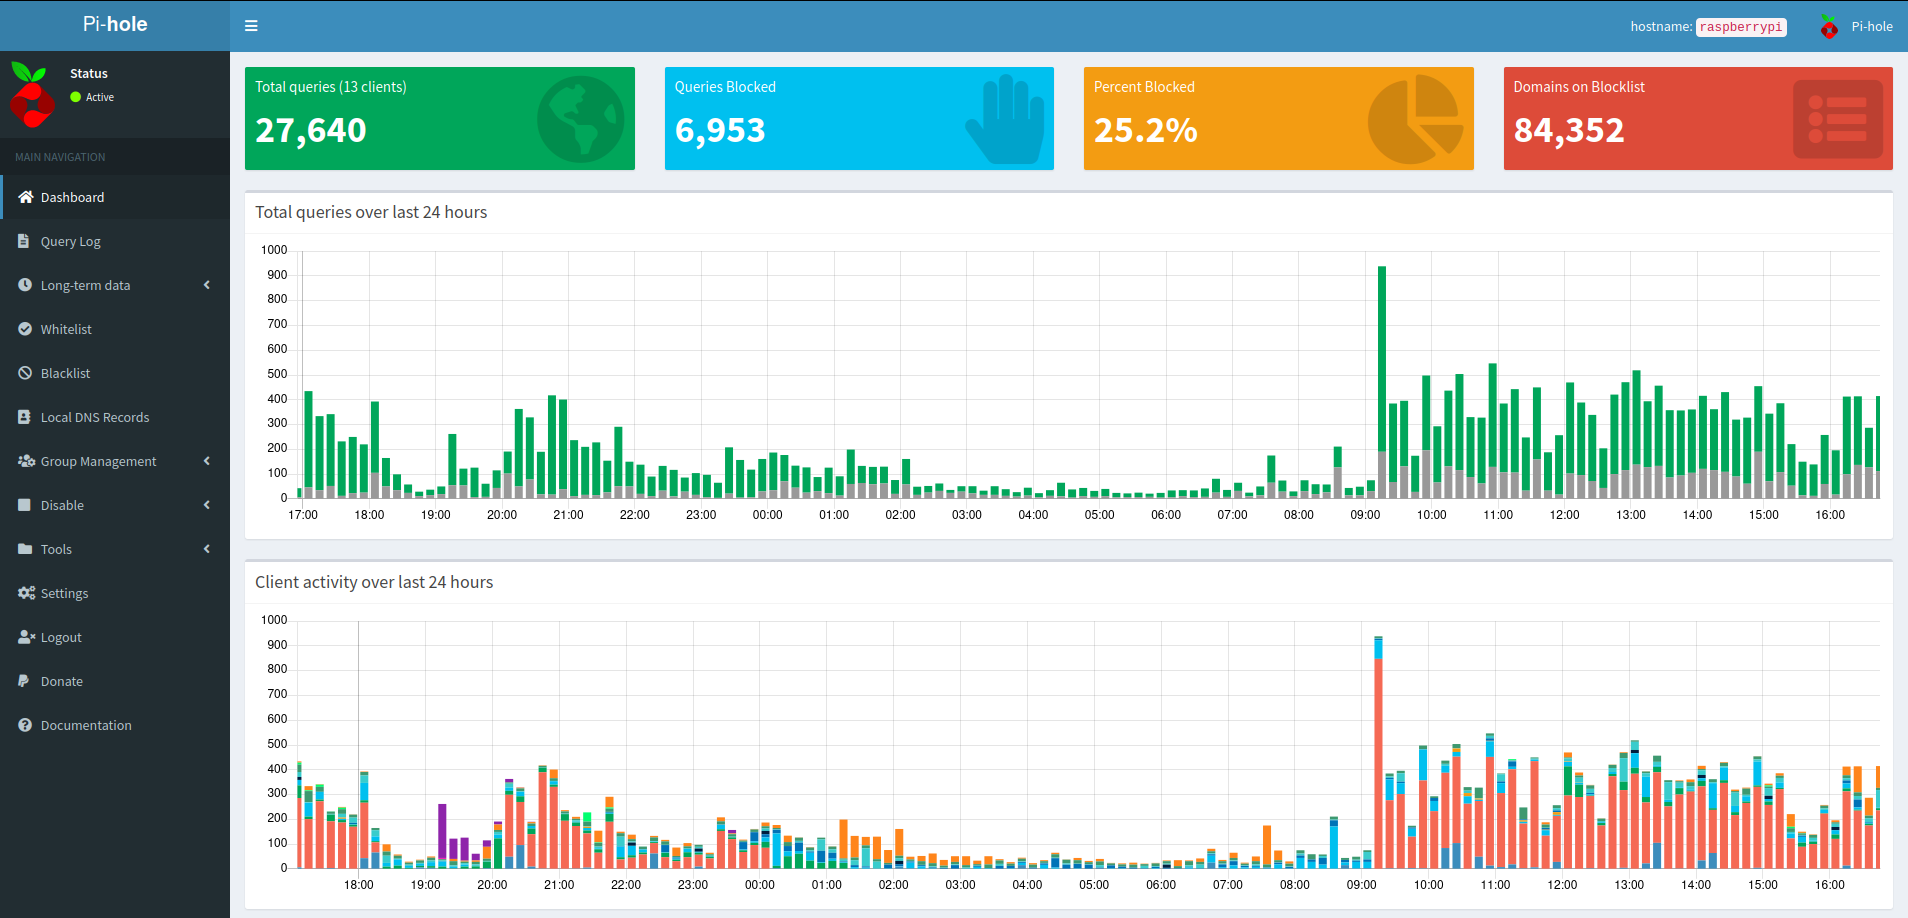1908x918 pixels.
Task: Toggle the sidebar with the hamburger icon
Action: click(x=250, y=25)
